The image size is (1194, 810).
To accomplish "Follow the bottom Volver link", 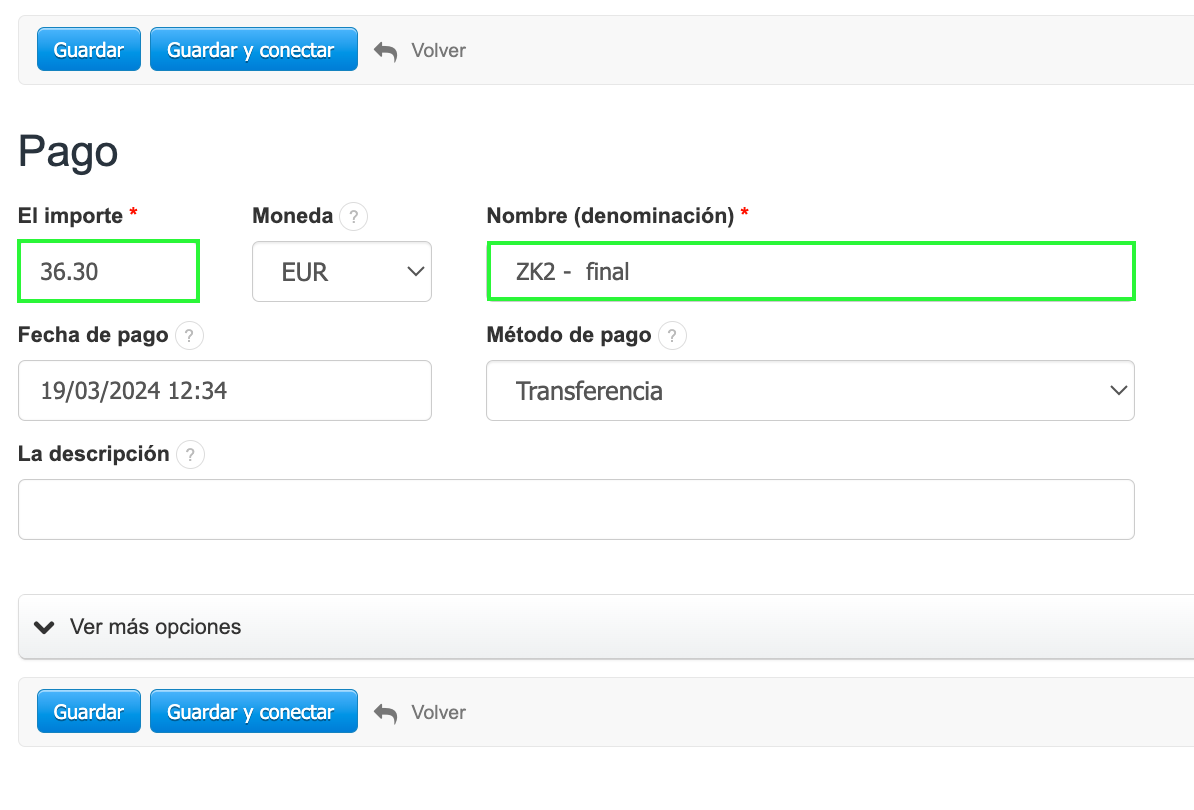I will click(438, 713).
